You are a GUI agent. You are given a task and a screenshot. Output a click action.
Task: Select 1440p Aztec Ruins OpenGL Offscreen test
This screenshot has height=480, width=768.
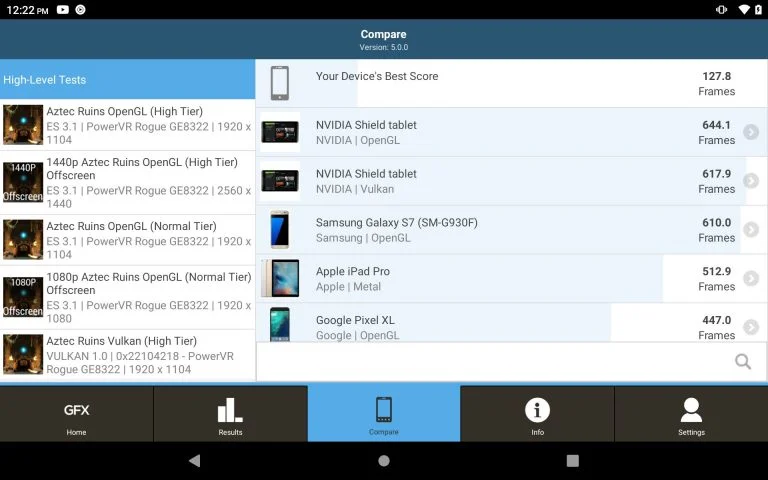pos(127,183)
